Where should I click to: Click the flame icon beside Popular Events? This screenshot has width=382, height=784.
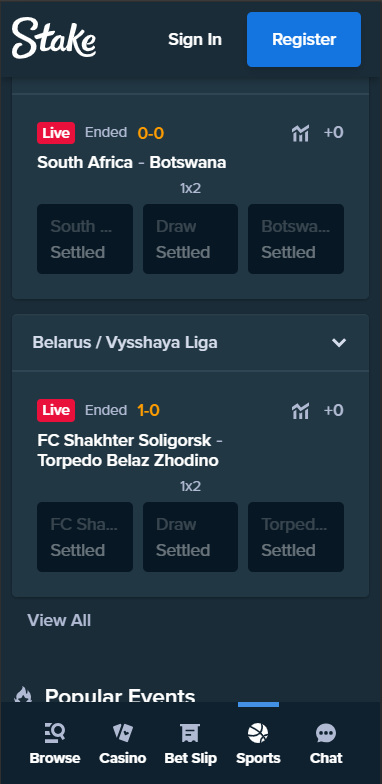[x=23, y=694]
